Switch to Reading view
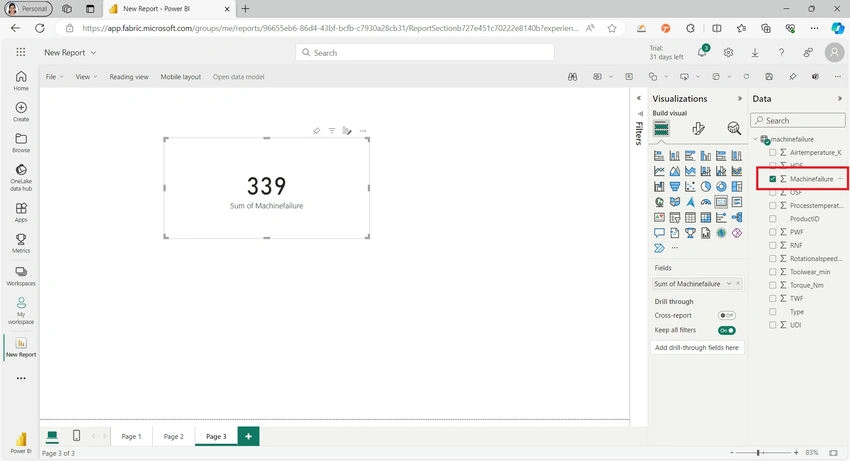 tap(129, 76)
